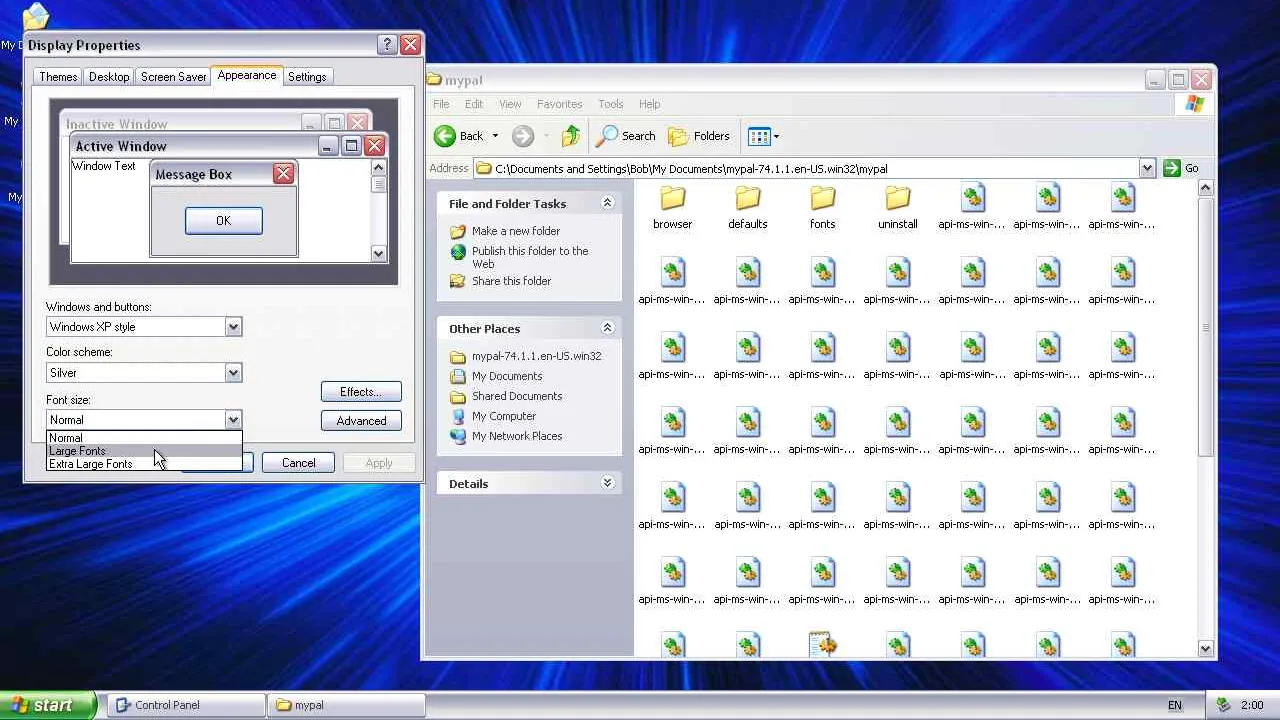Go up one folder level with the Up icon
The height and width of the screenshot is (720, 1280).
pos(571,136)
